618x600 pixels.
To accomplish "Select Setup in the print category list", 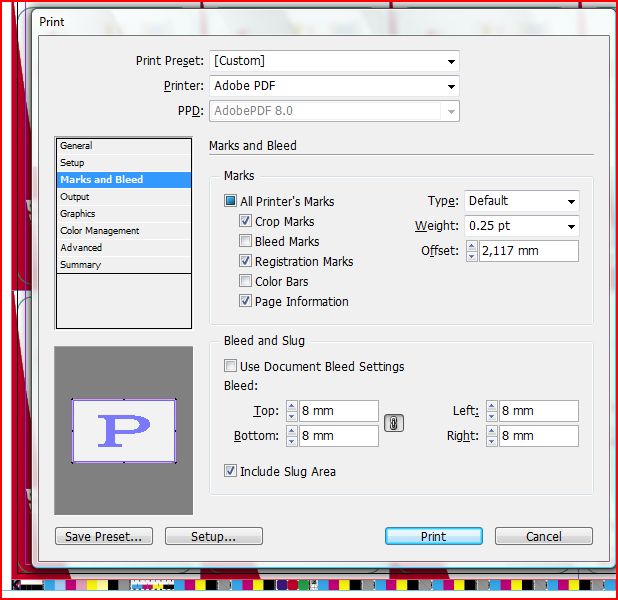I will pos(124,163).
